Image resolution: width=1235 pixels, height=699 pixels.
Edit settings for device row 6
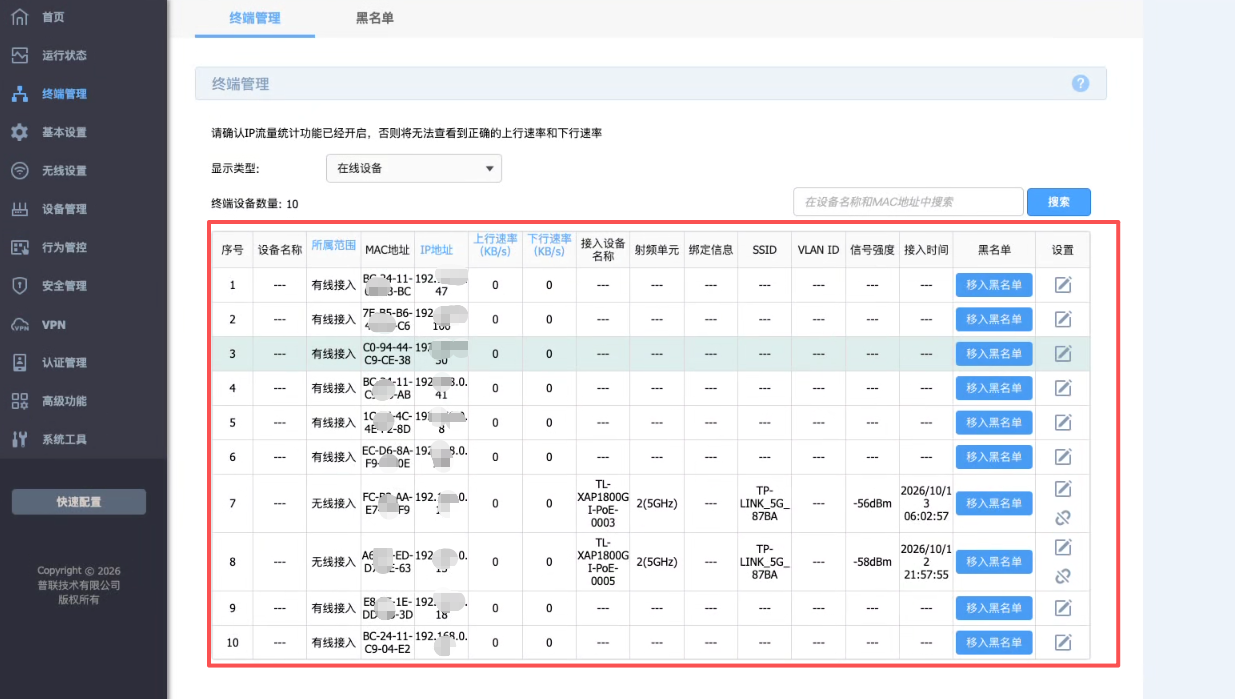(x=1063, y=456)
